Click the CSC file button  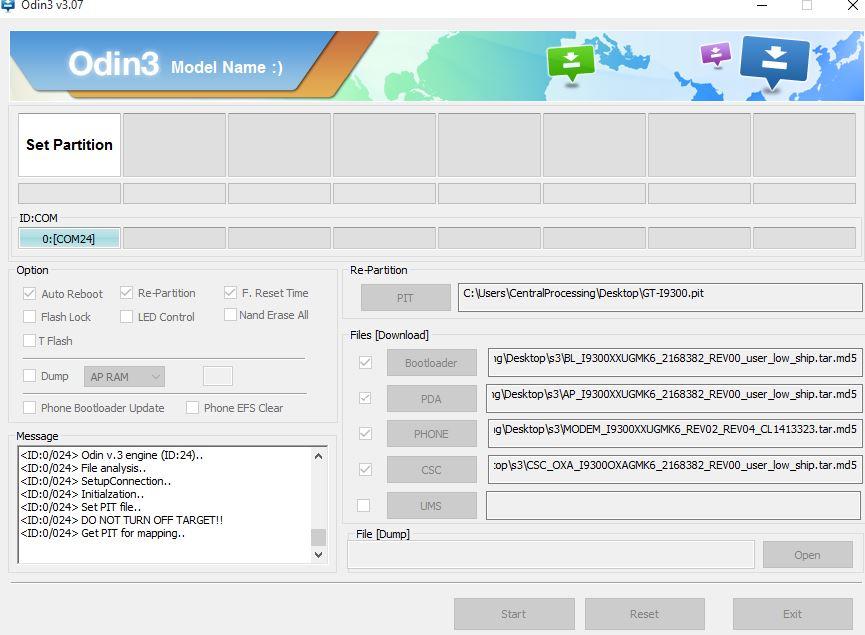(431, 469)
